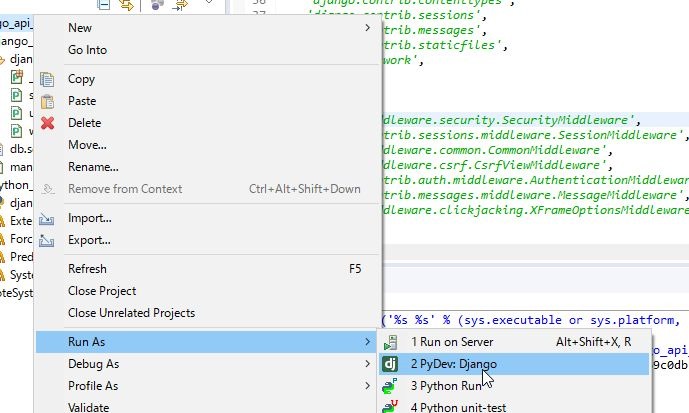The image size is (689, 413).
Task: Expand the Profile As submenu arrow
Action: click(368, 386)
